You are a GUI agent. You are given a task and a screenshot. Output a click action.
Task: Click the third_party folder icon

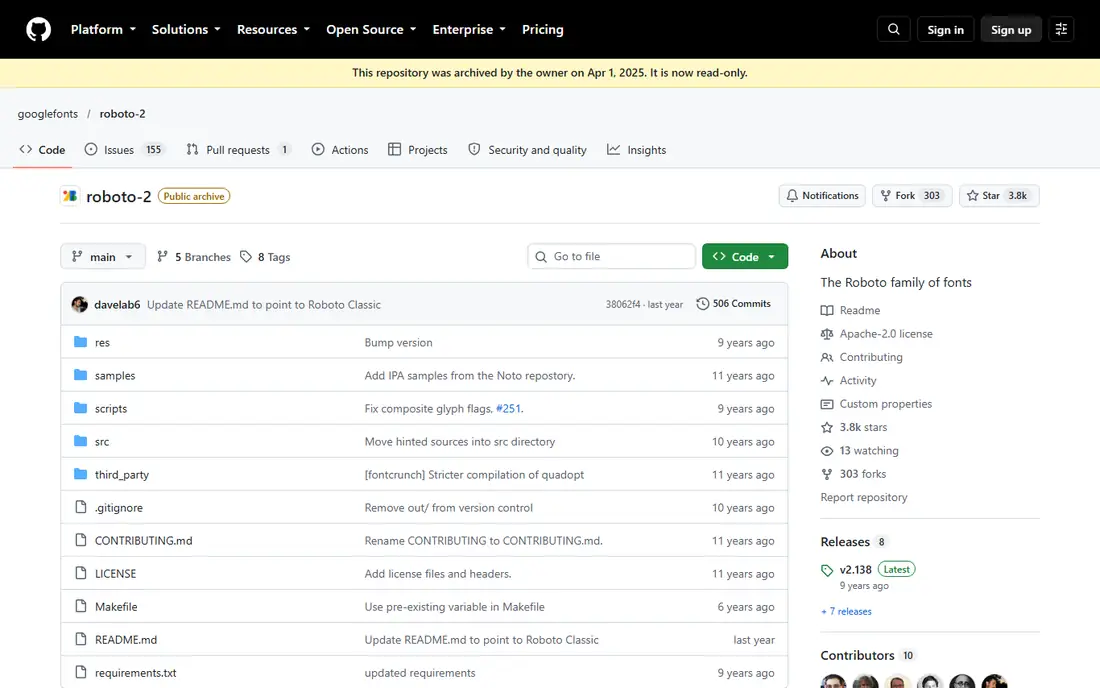pyautogui.click(x=81, y=474)
